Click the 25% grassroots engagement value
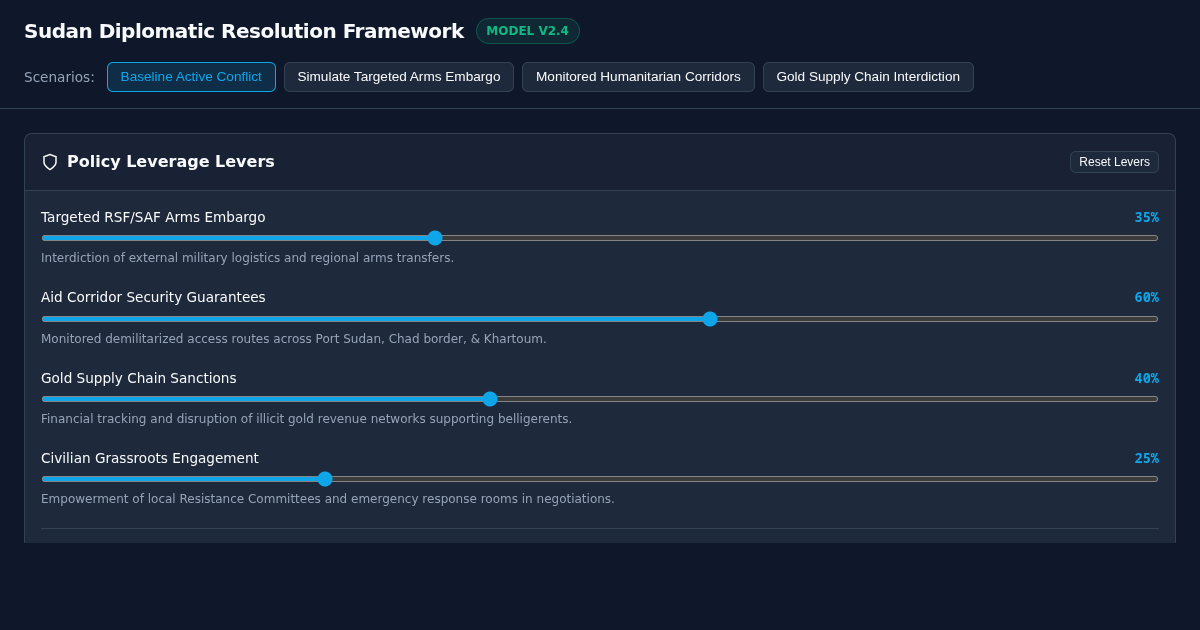 coord(1146,458)
